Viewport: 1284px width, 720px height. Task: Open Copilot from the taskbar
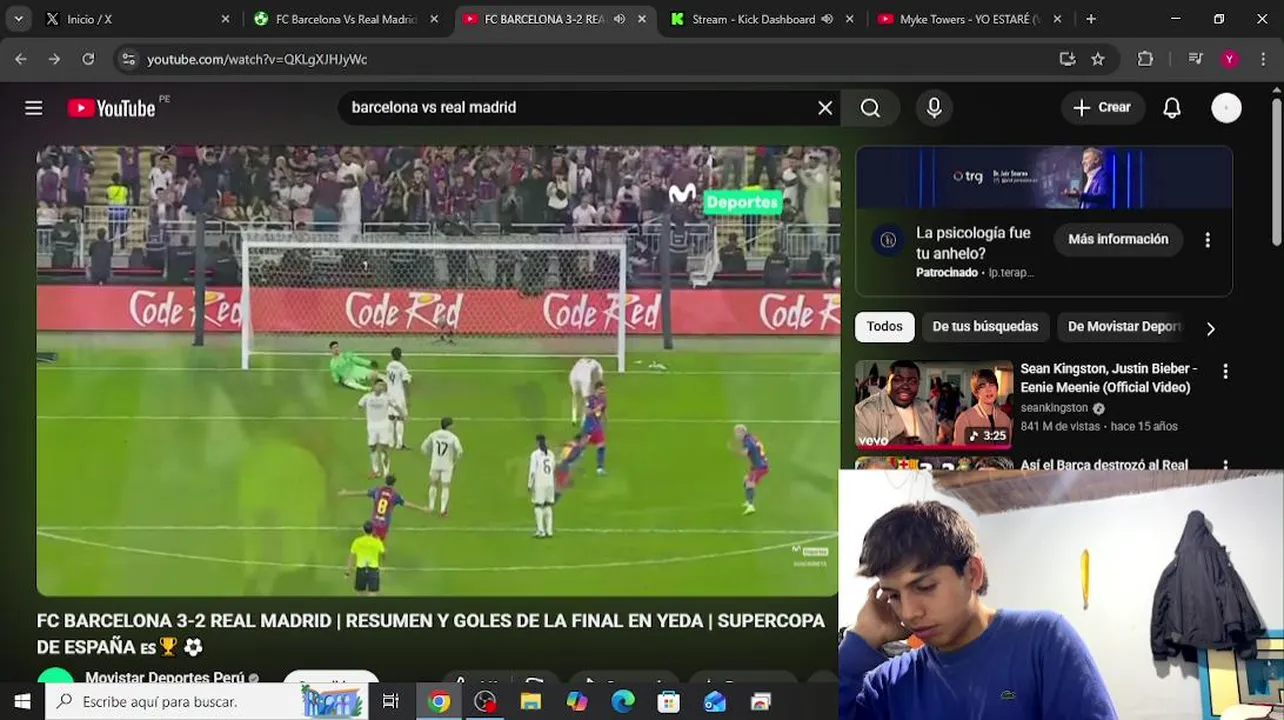pyautogui.click(x=577, y=702)
